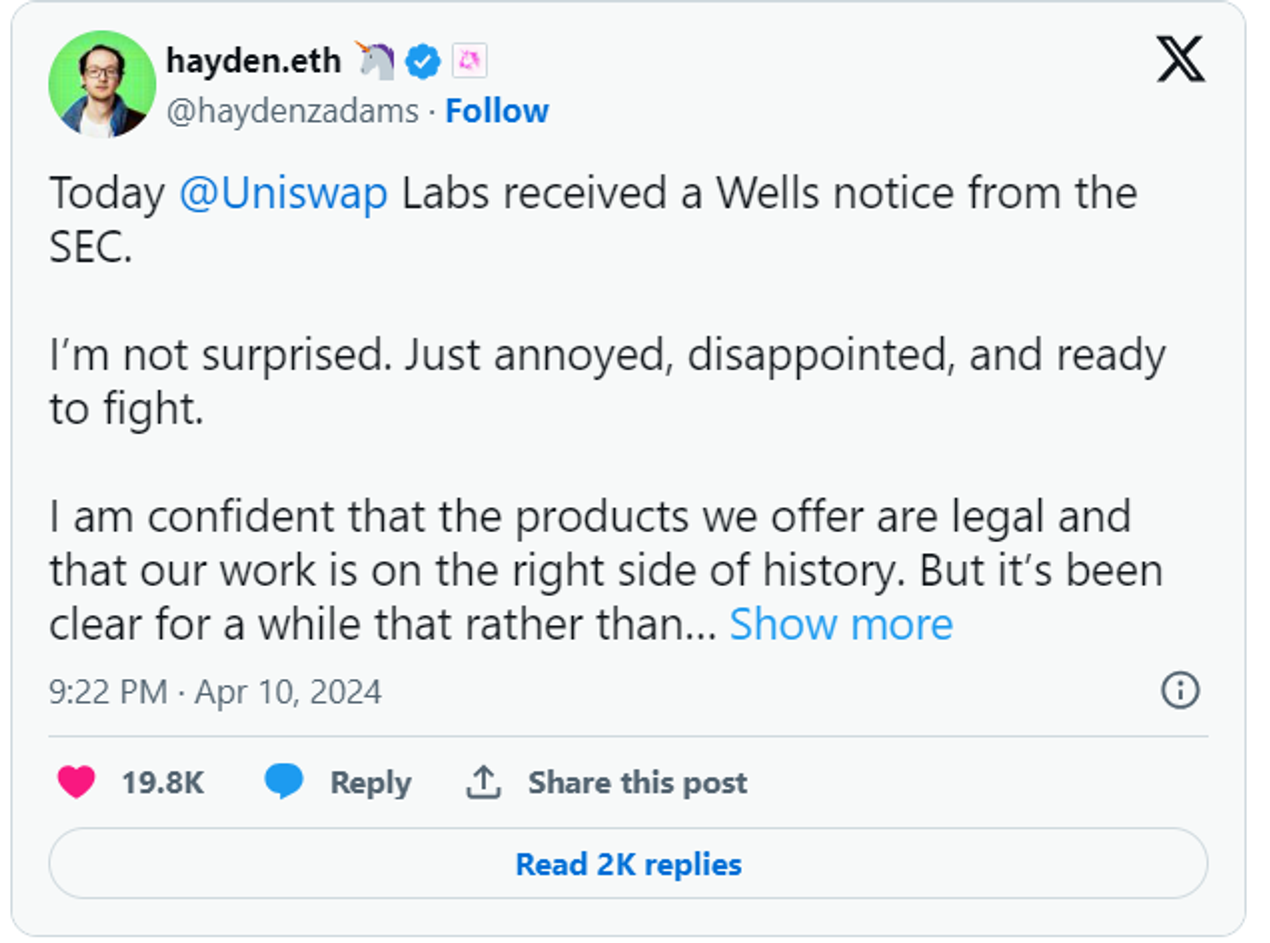This screenshot has height=943, width=1270.
Task: Click the Reply label next to the bubble
Action: pyautogui.click(x=370, y=783)
